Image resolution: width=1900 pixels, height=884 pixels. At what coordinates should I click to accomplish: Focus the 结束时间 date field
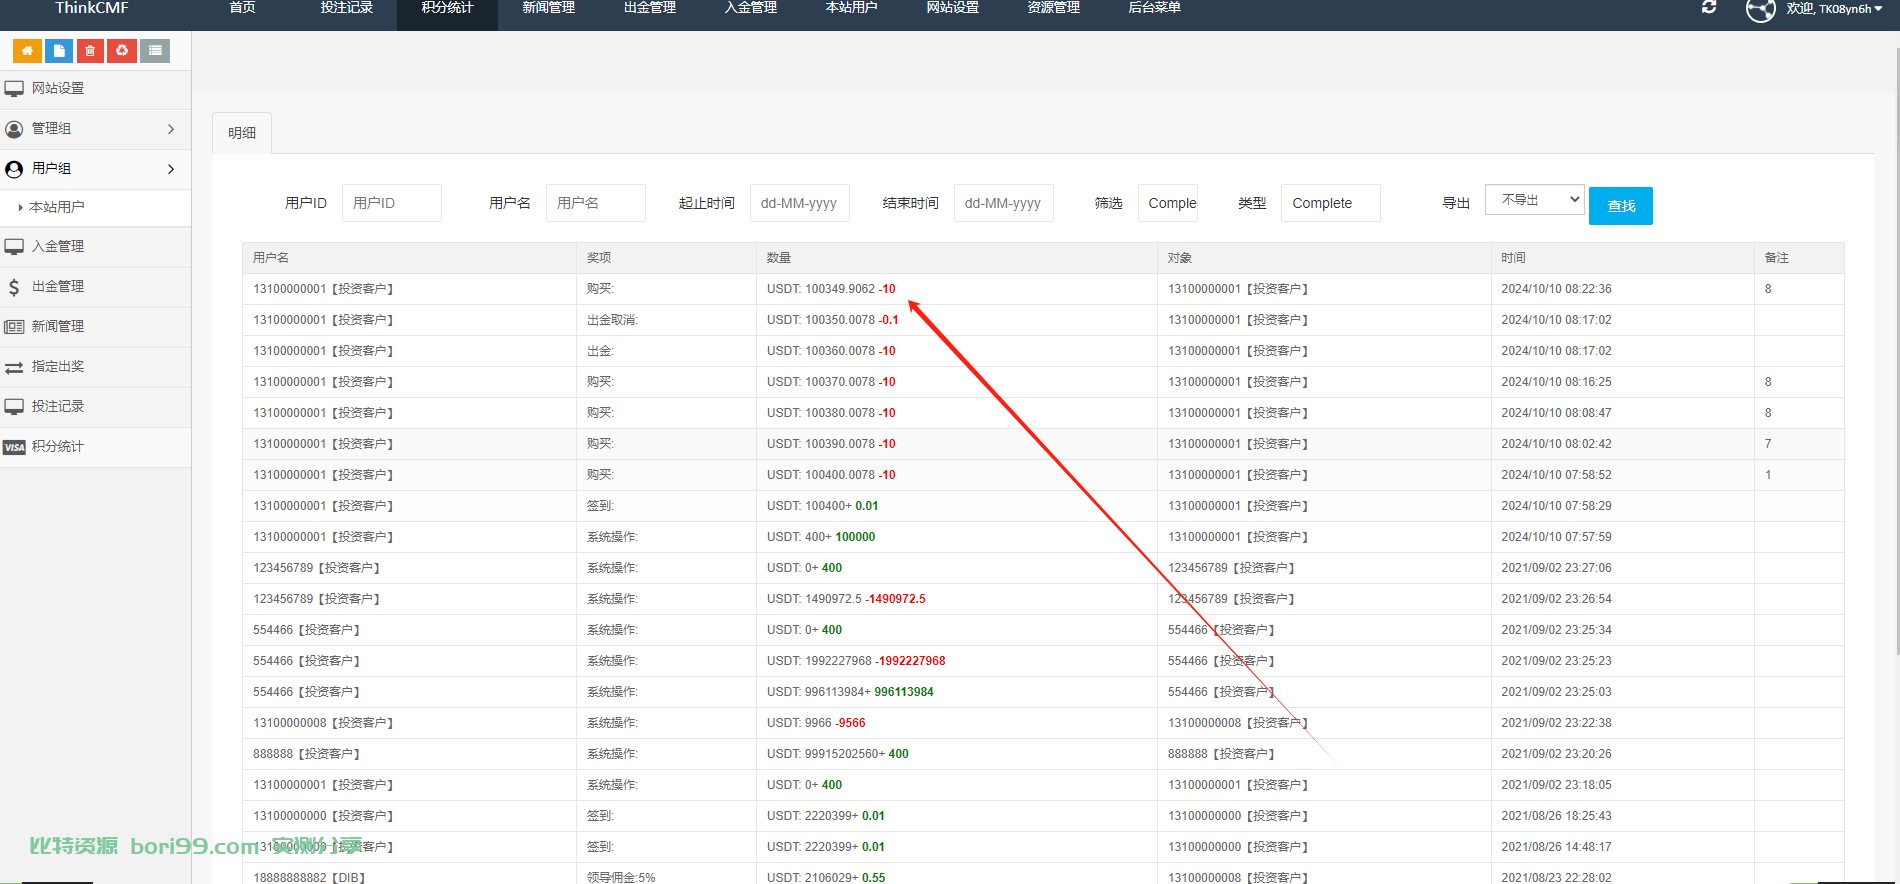(1004, 203)
